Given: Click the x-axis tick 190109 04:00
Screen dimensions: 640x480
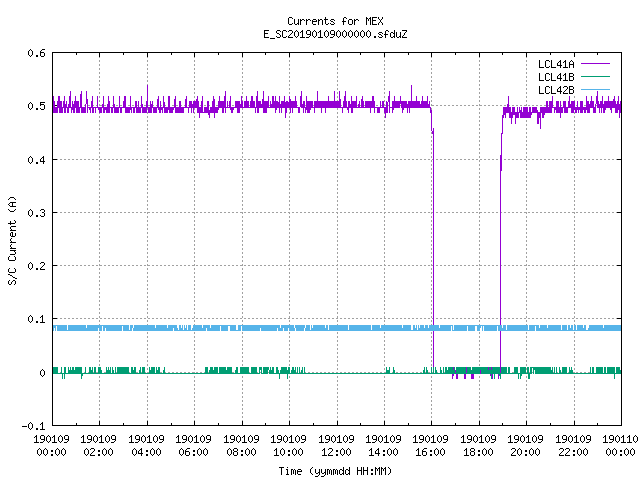Looking at the screenshot, I should (x=146, y=446).
